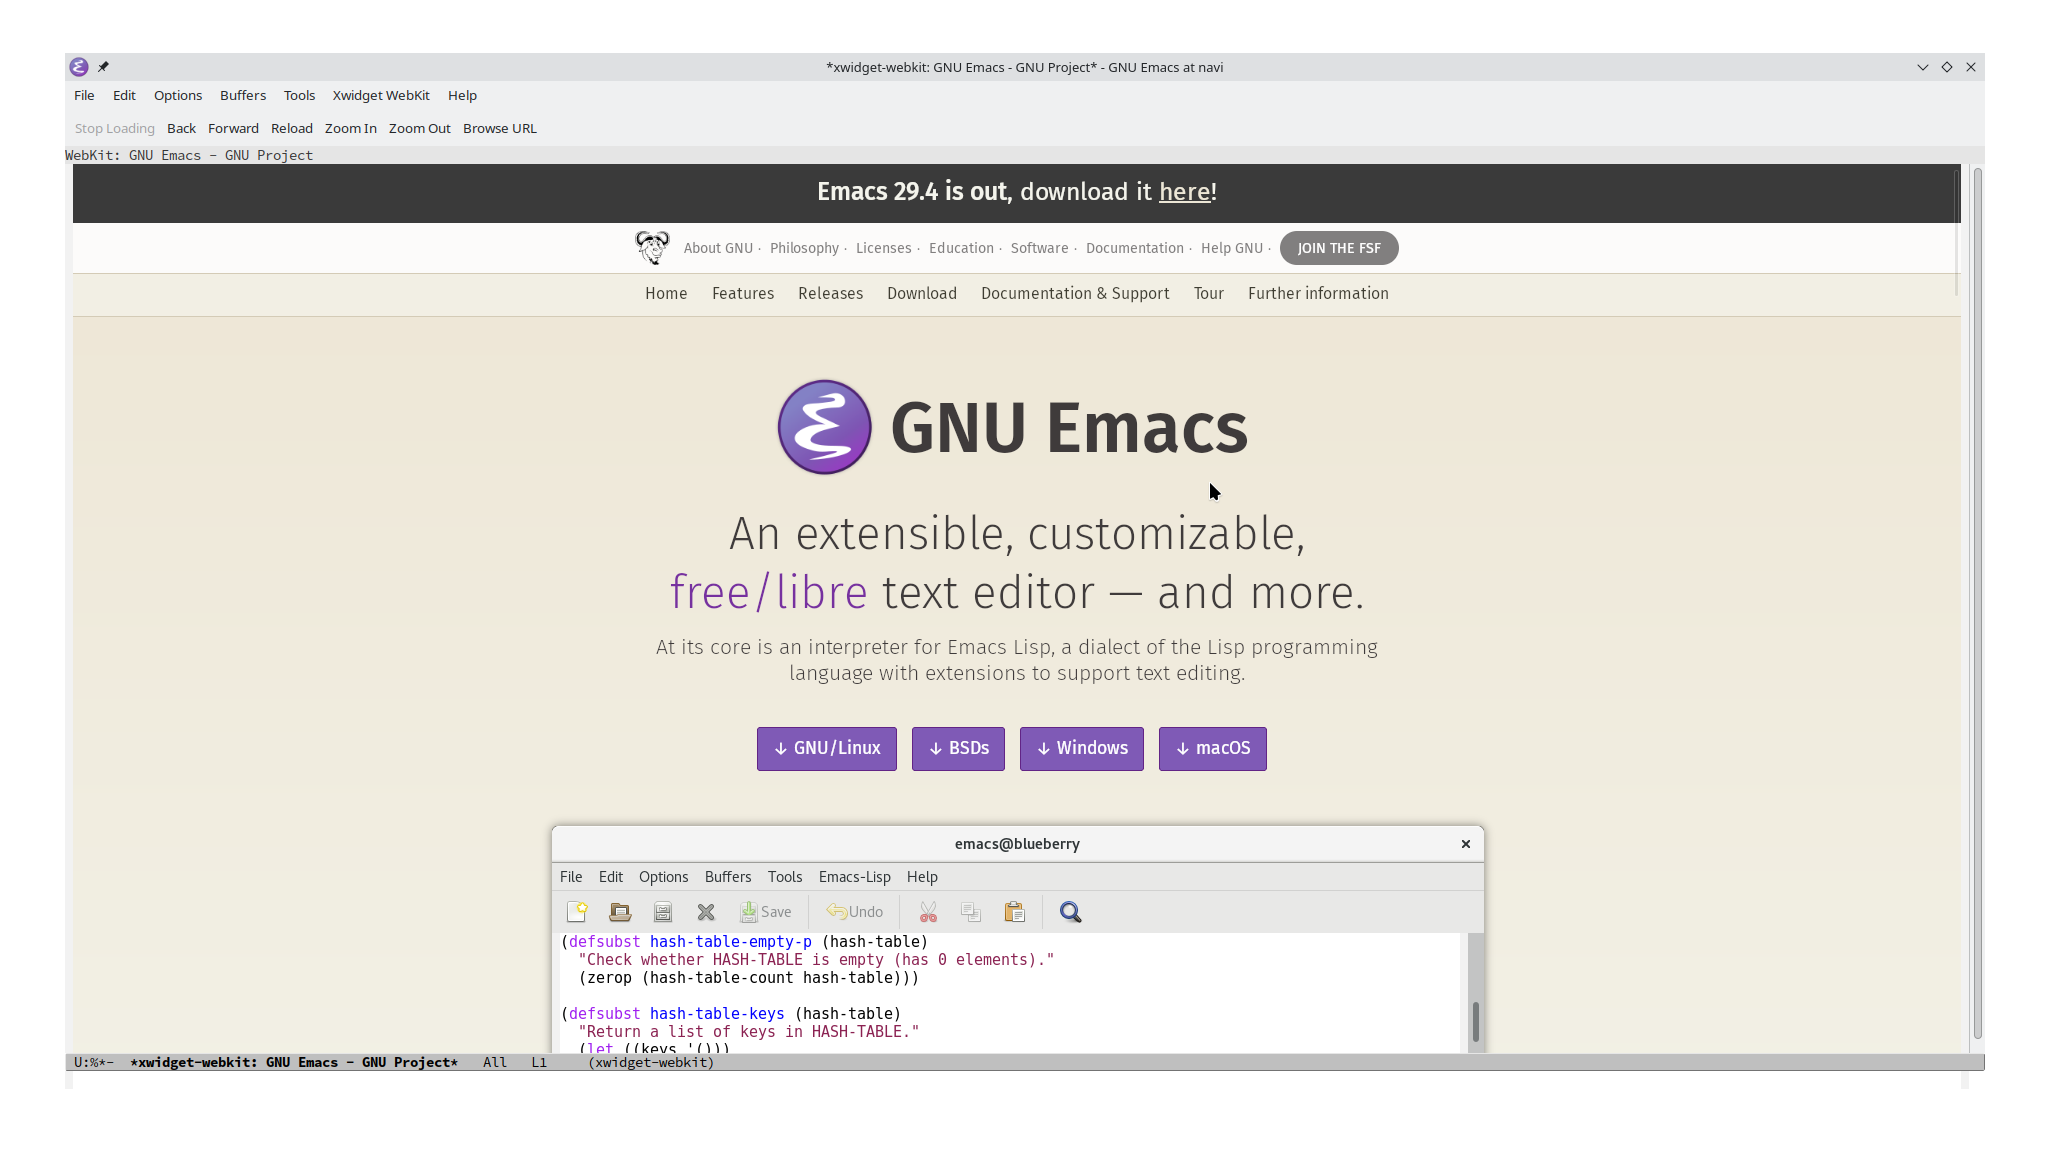Go Back in the webkit toolbar
Viewport: 2050px width, 1166px height.
pyautogui.click(x=181, y=128)
